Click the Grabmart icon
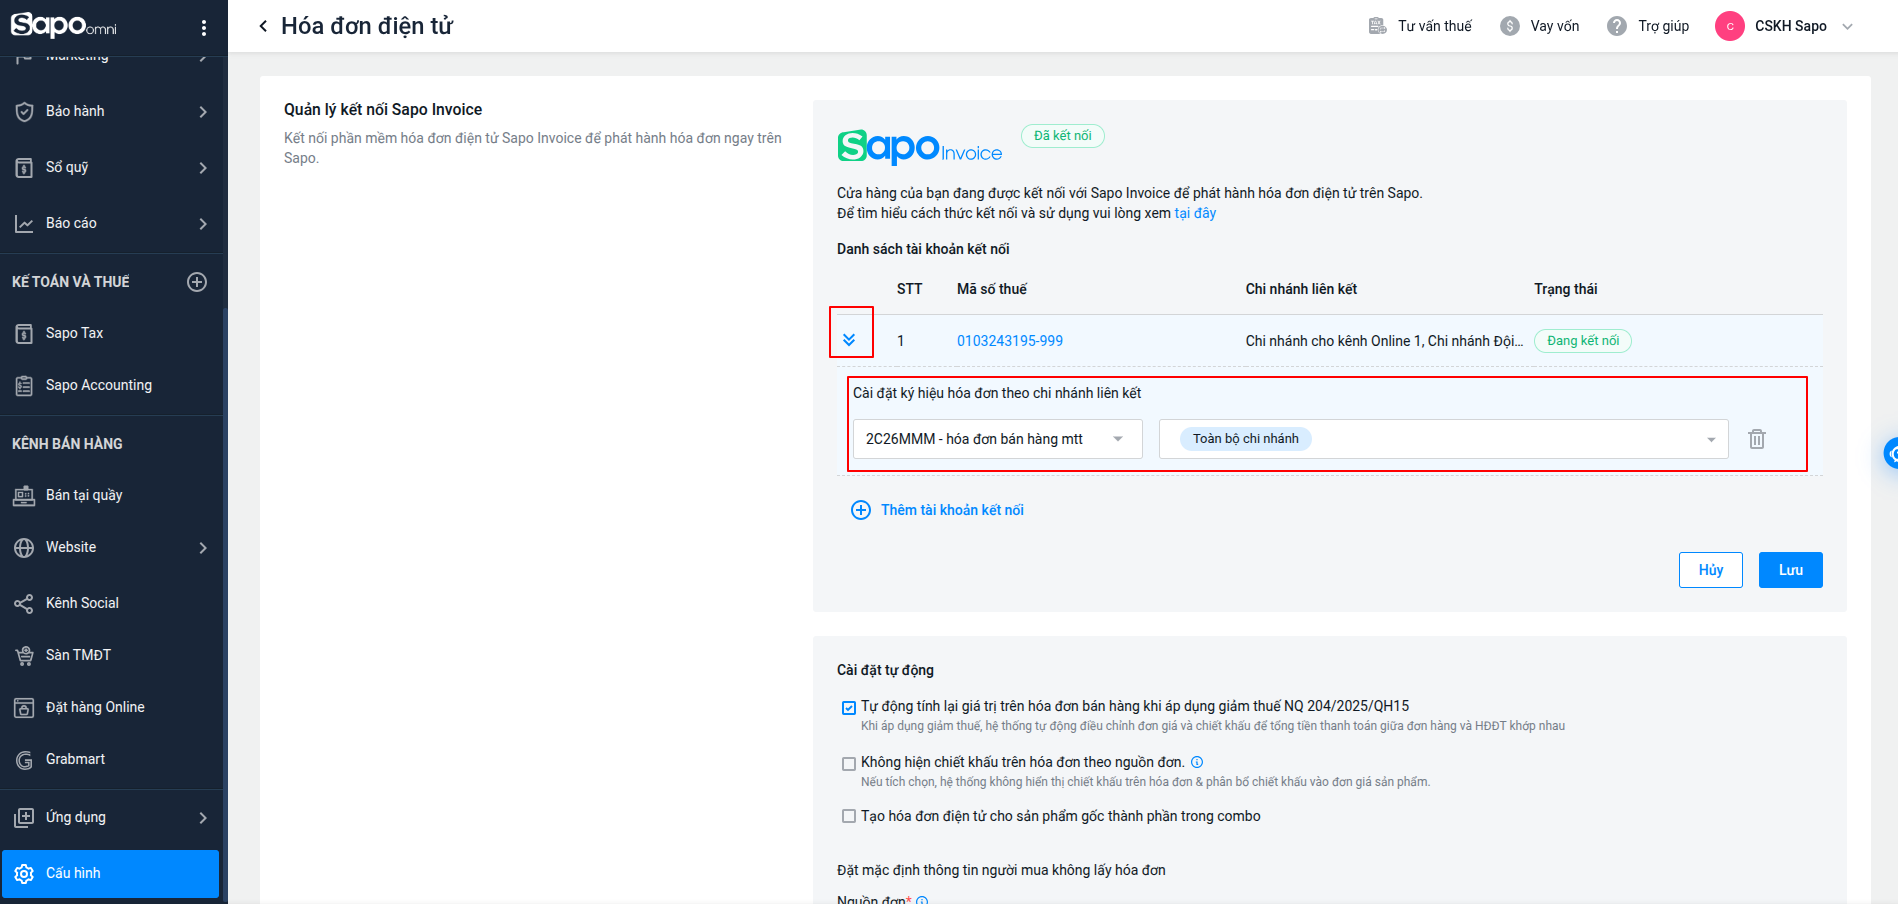 point(24,759)
